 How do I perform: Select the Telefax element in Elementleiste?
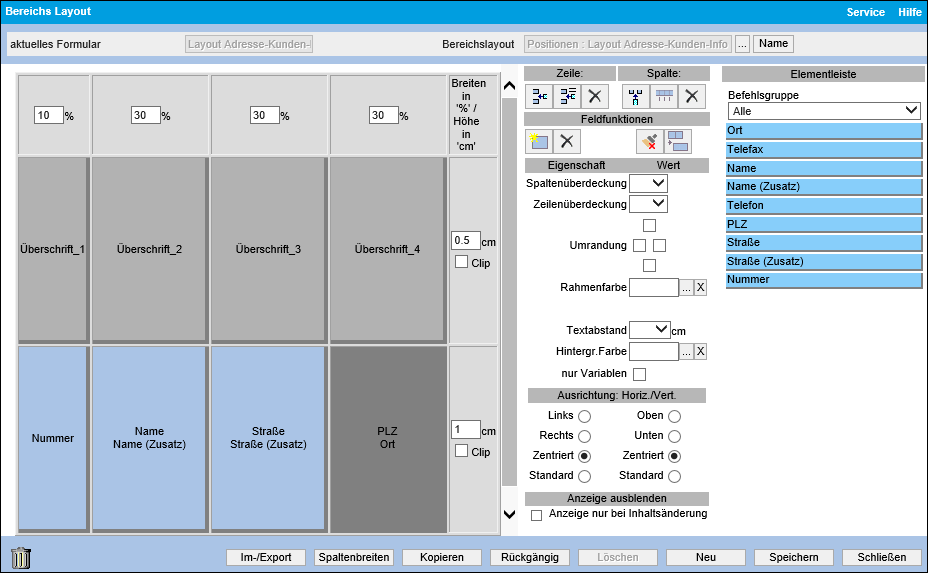coord(824,149)
